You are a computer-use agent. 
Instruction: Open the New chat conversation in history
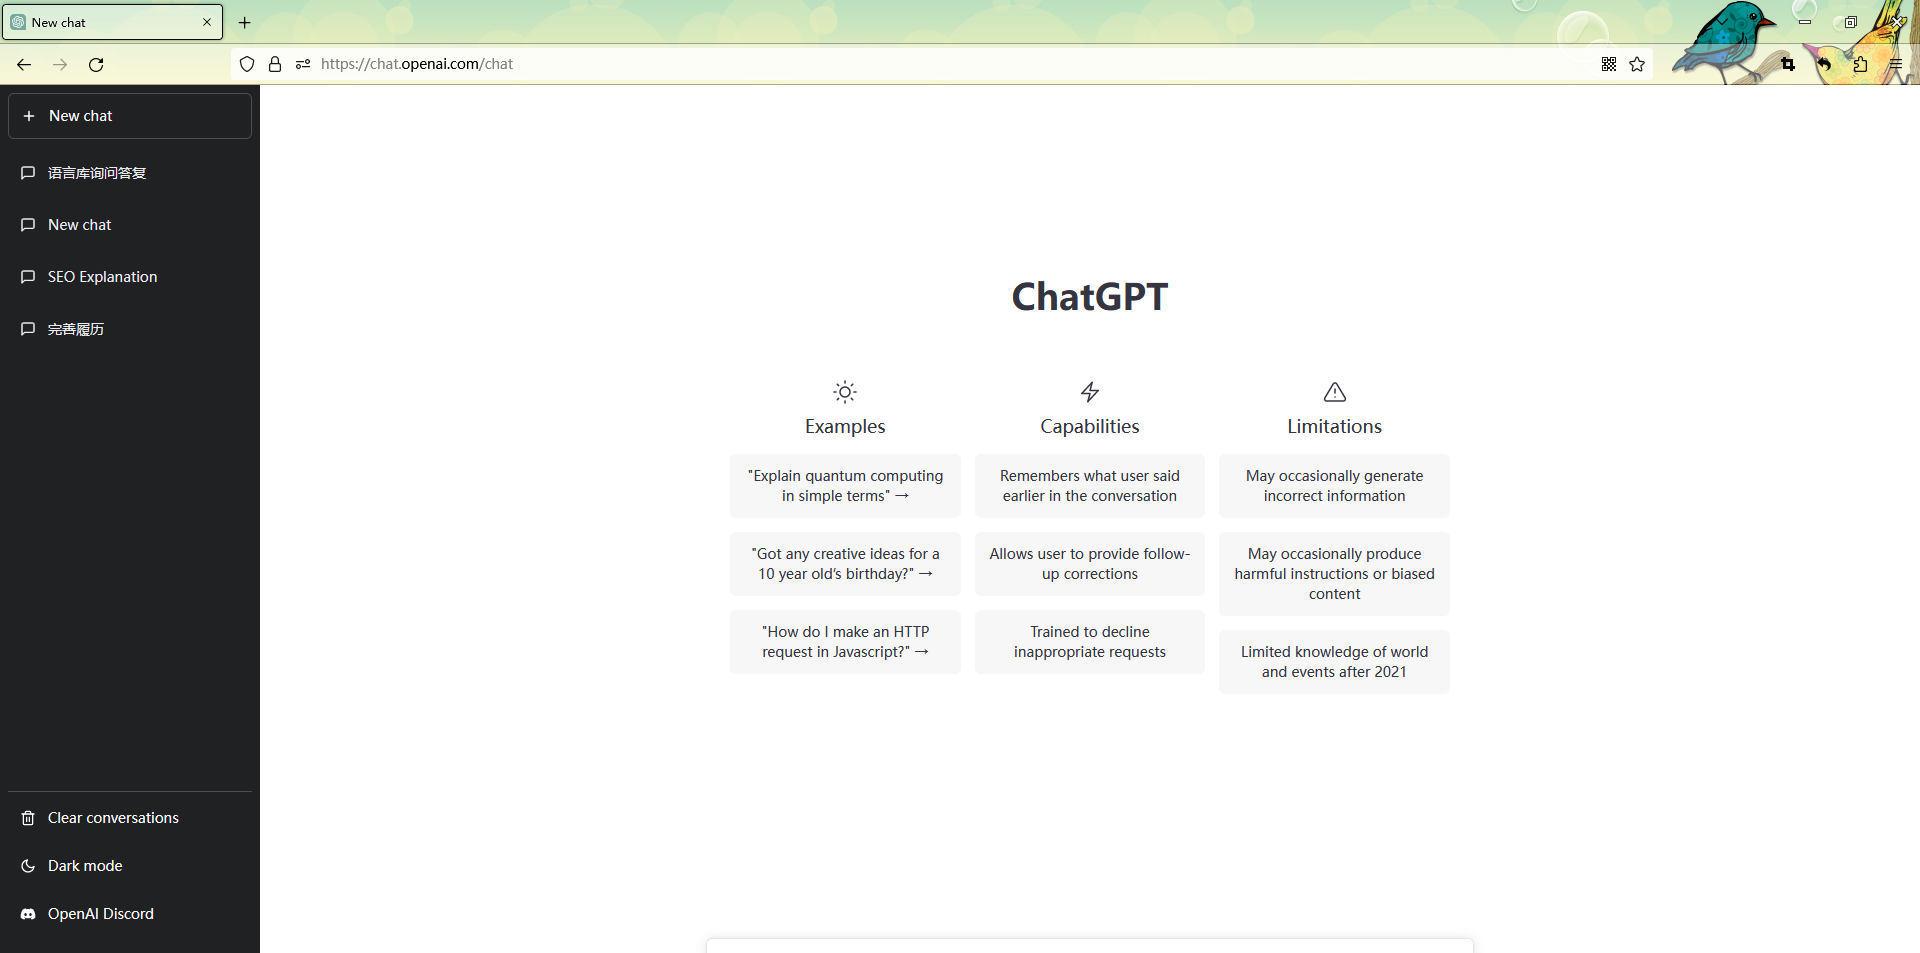point(130,225)
